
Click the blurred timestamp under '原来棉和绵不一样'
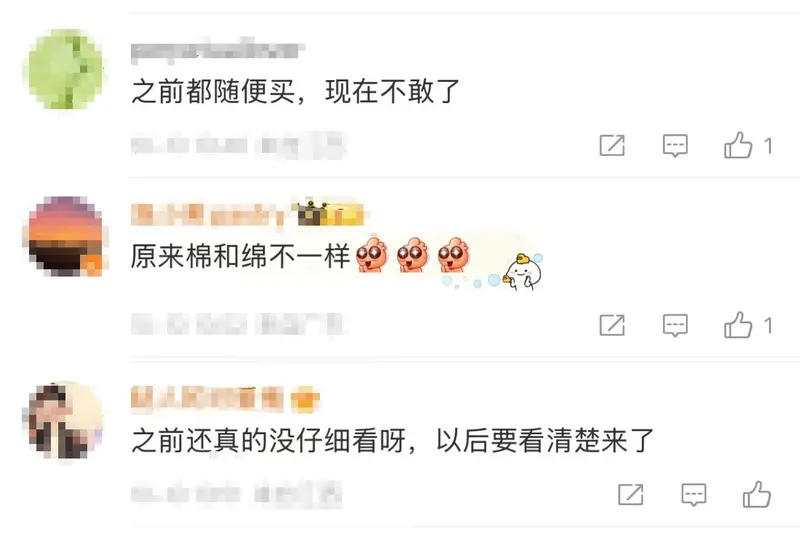pos(237,324)
